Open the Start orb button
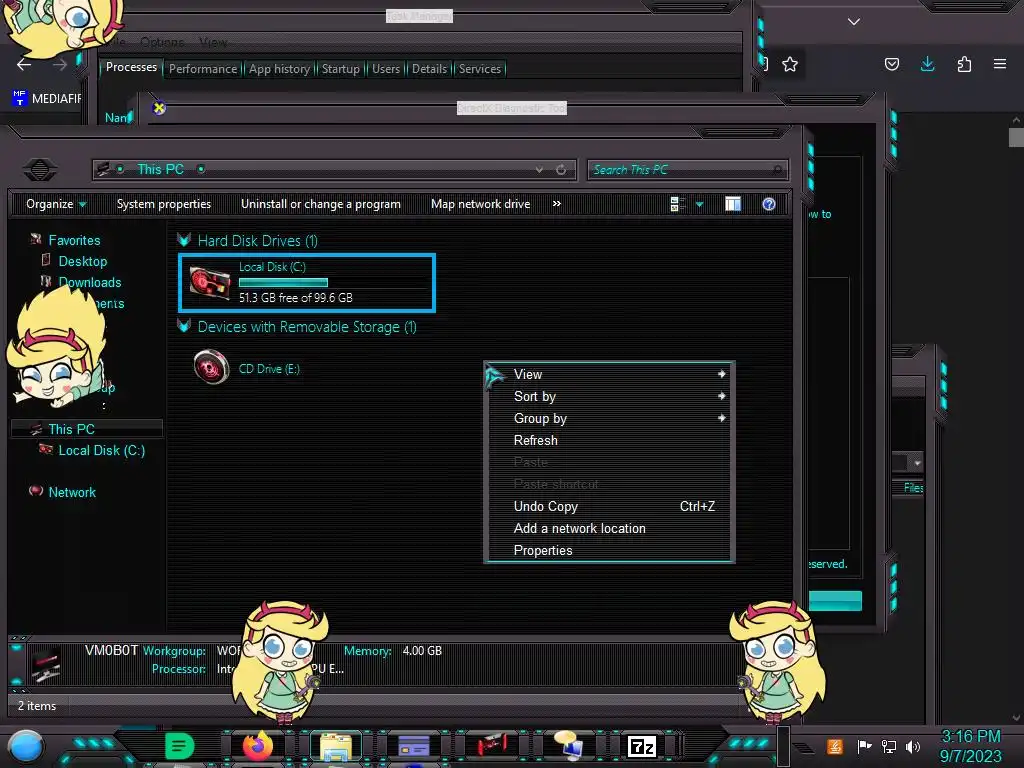This screenshot has width=1024, height=768. pyautogui.click(x=25, y=746)
